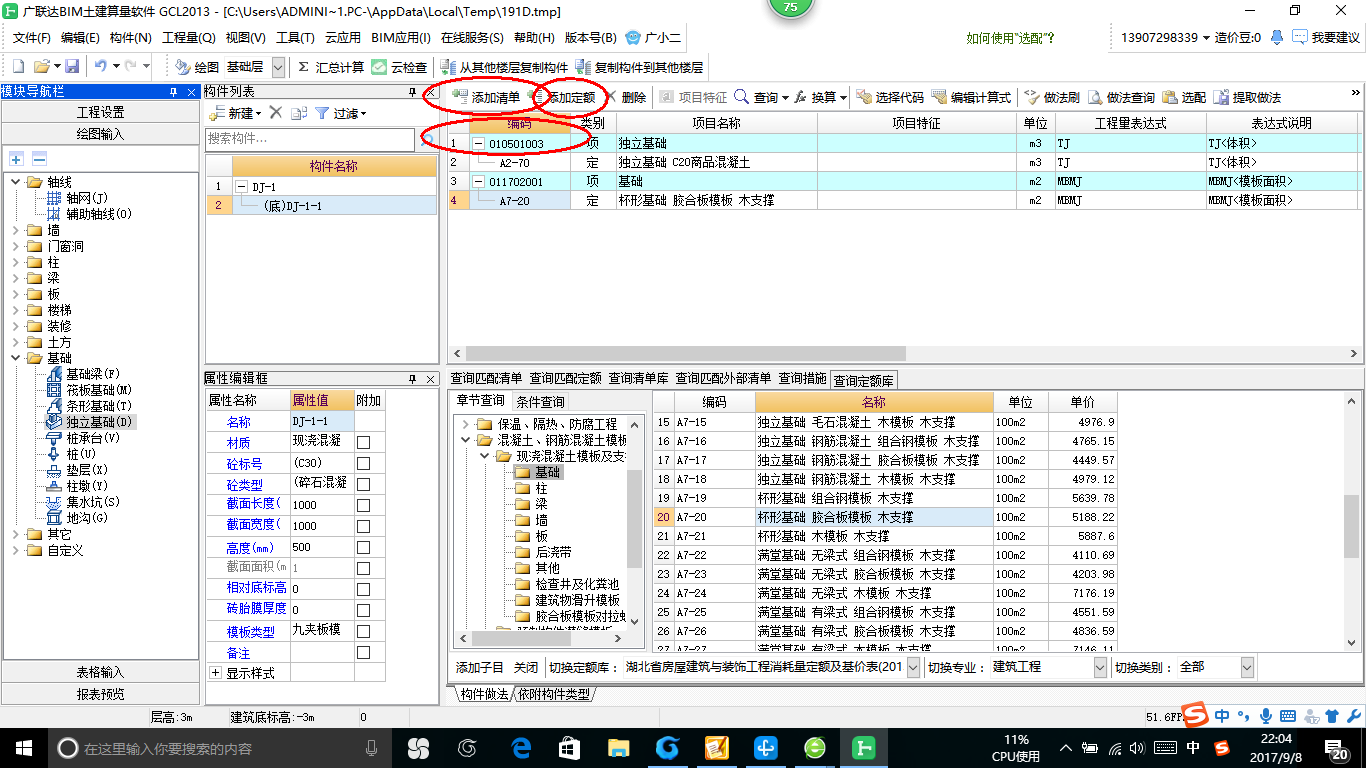Click the undo arrow icon

coord(100,67)
